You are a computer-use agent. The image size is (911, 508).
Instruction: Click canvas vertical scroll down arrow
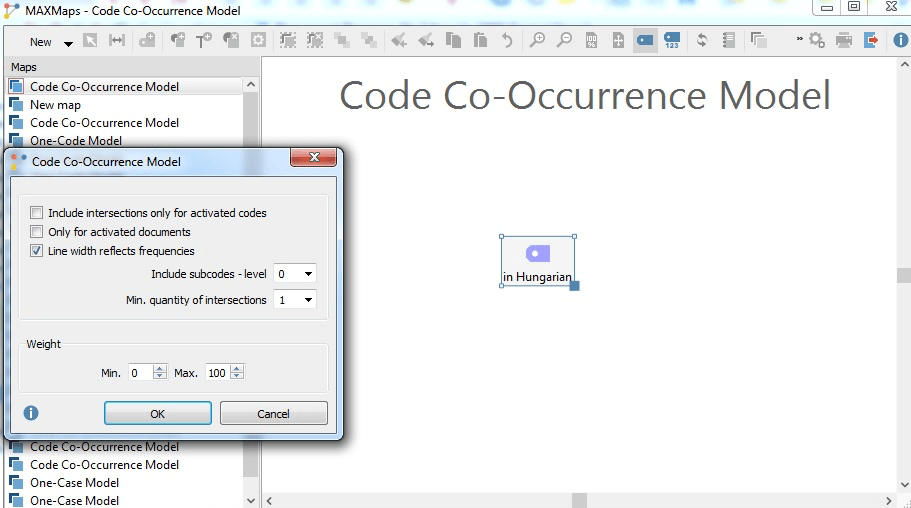coord(904,485)
